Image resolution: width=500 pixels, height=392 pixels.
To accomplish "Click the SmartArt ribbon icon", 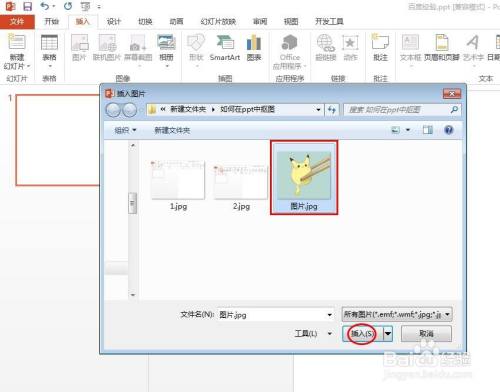I will (225, 42).
